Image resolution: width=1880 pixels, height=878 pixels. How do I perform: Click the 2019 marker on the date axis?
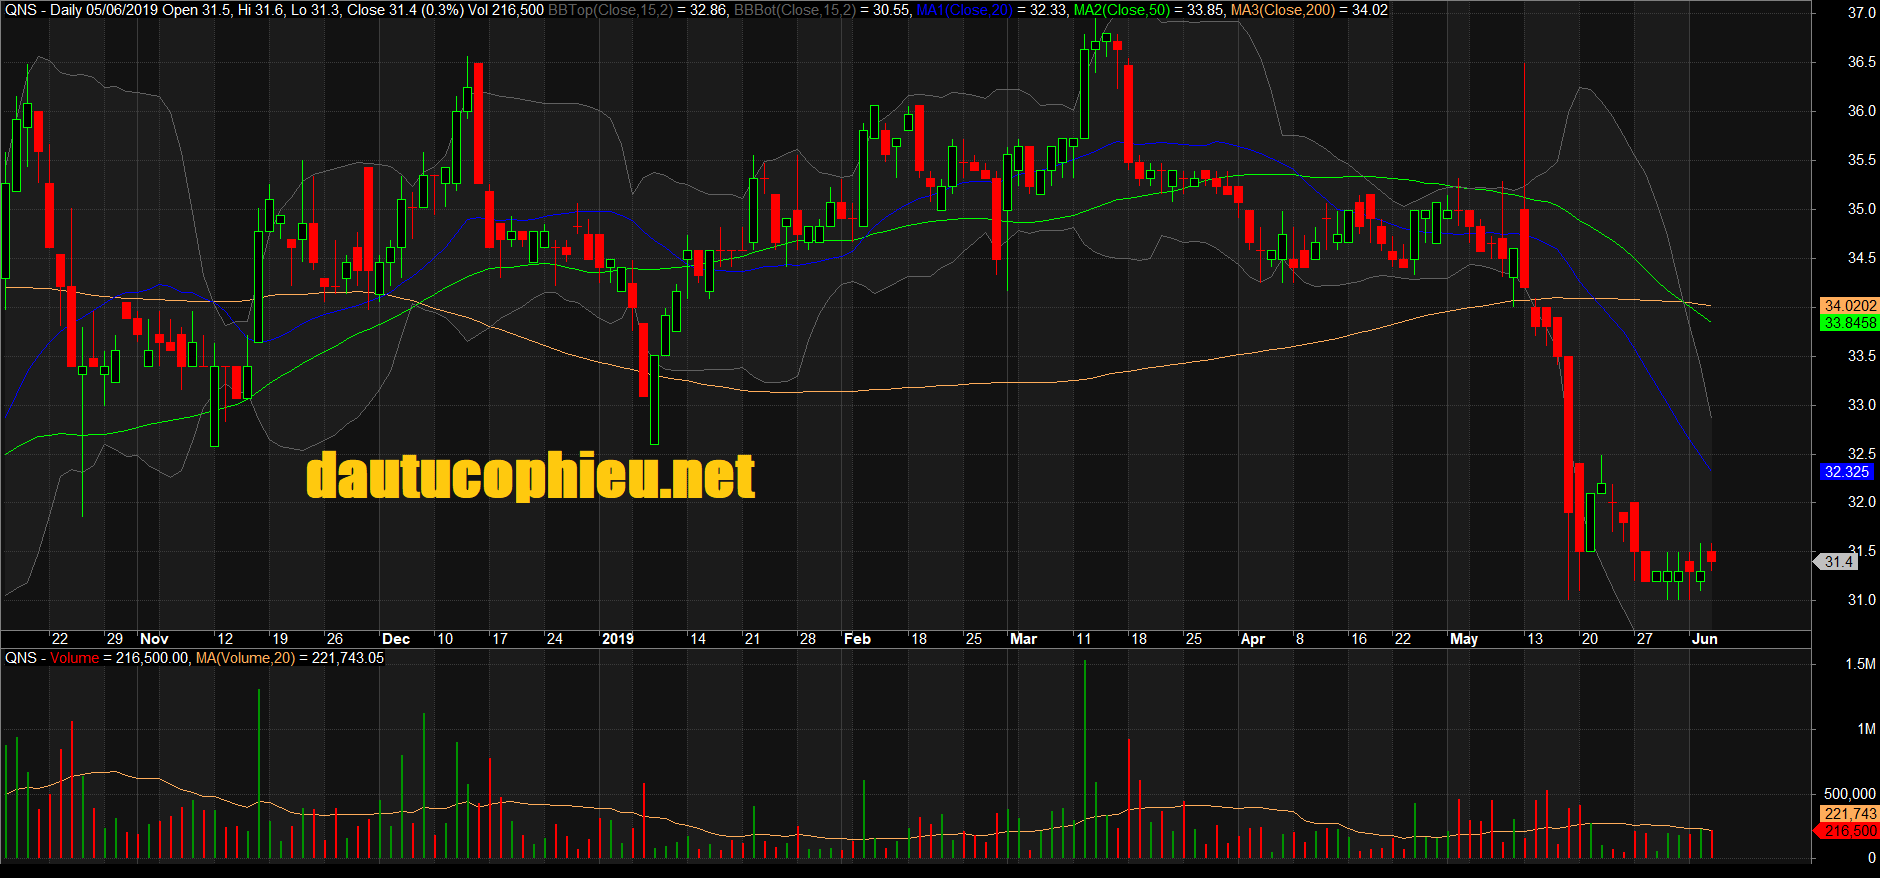coord(617,639)
